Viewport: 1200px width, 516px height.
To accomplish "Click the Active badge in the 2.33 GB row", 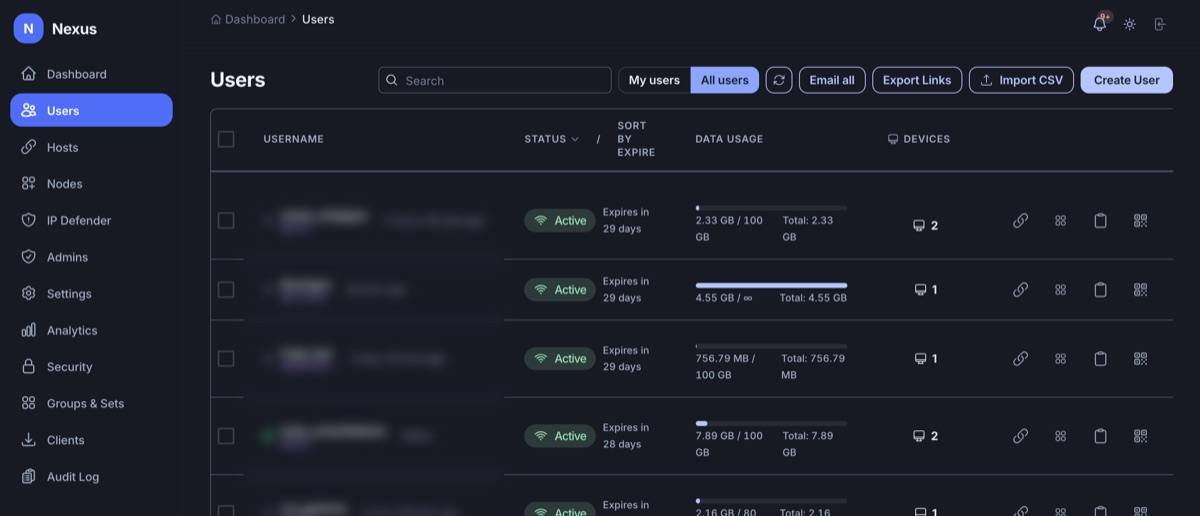I will pos(560,220).
